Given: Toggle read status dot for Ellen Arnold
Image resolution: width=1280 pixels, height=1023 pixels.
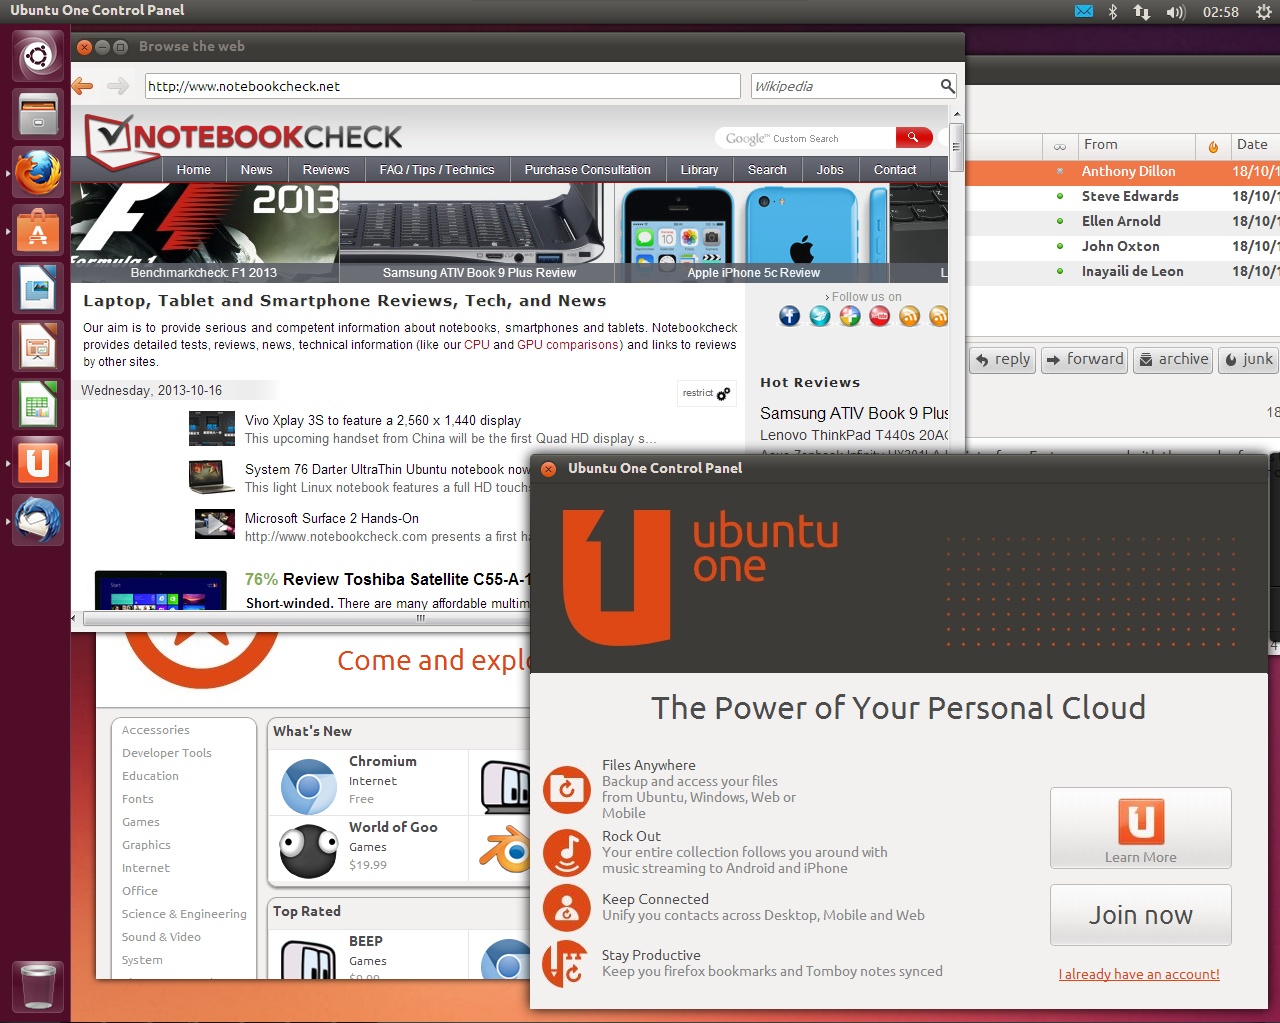Looking at the screenshot, I should (x=1060, y=222).
